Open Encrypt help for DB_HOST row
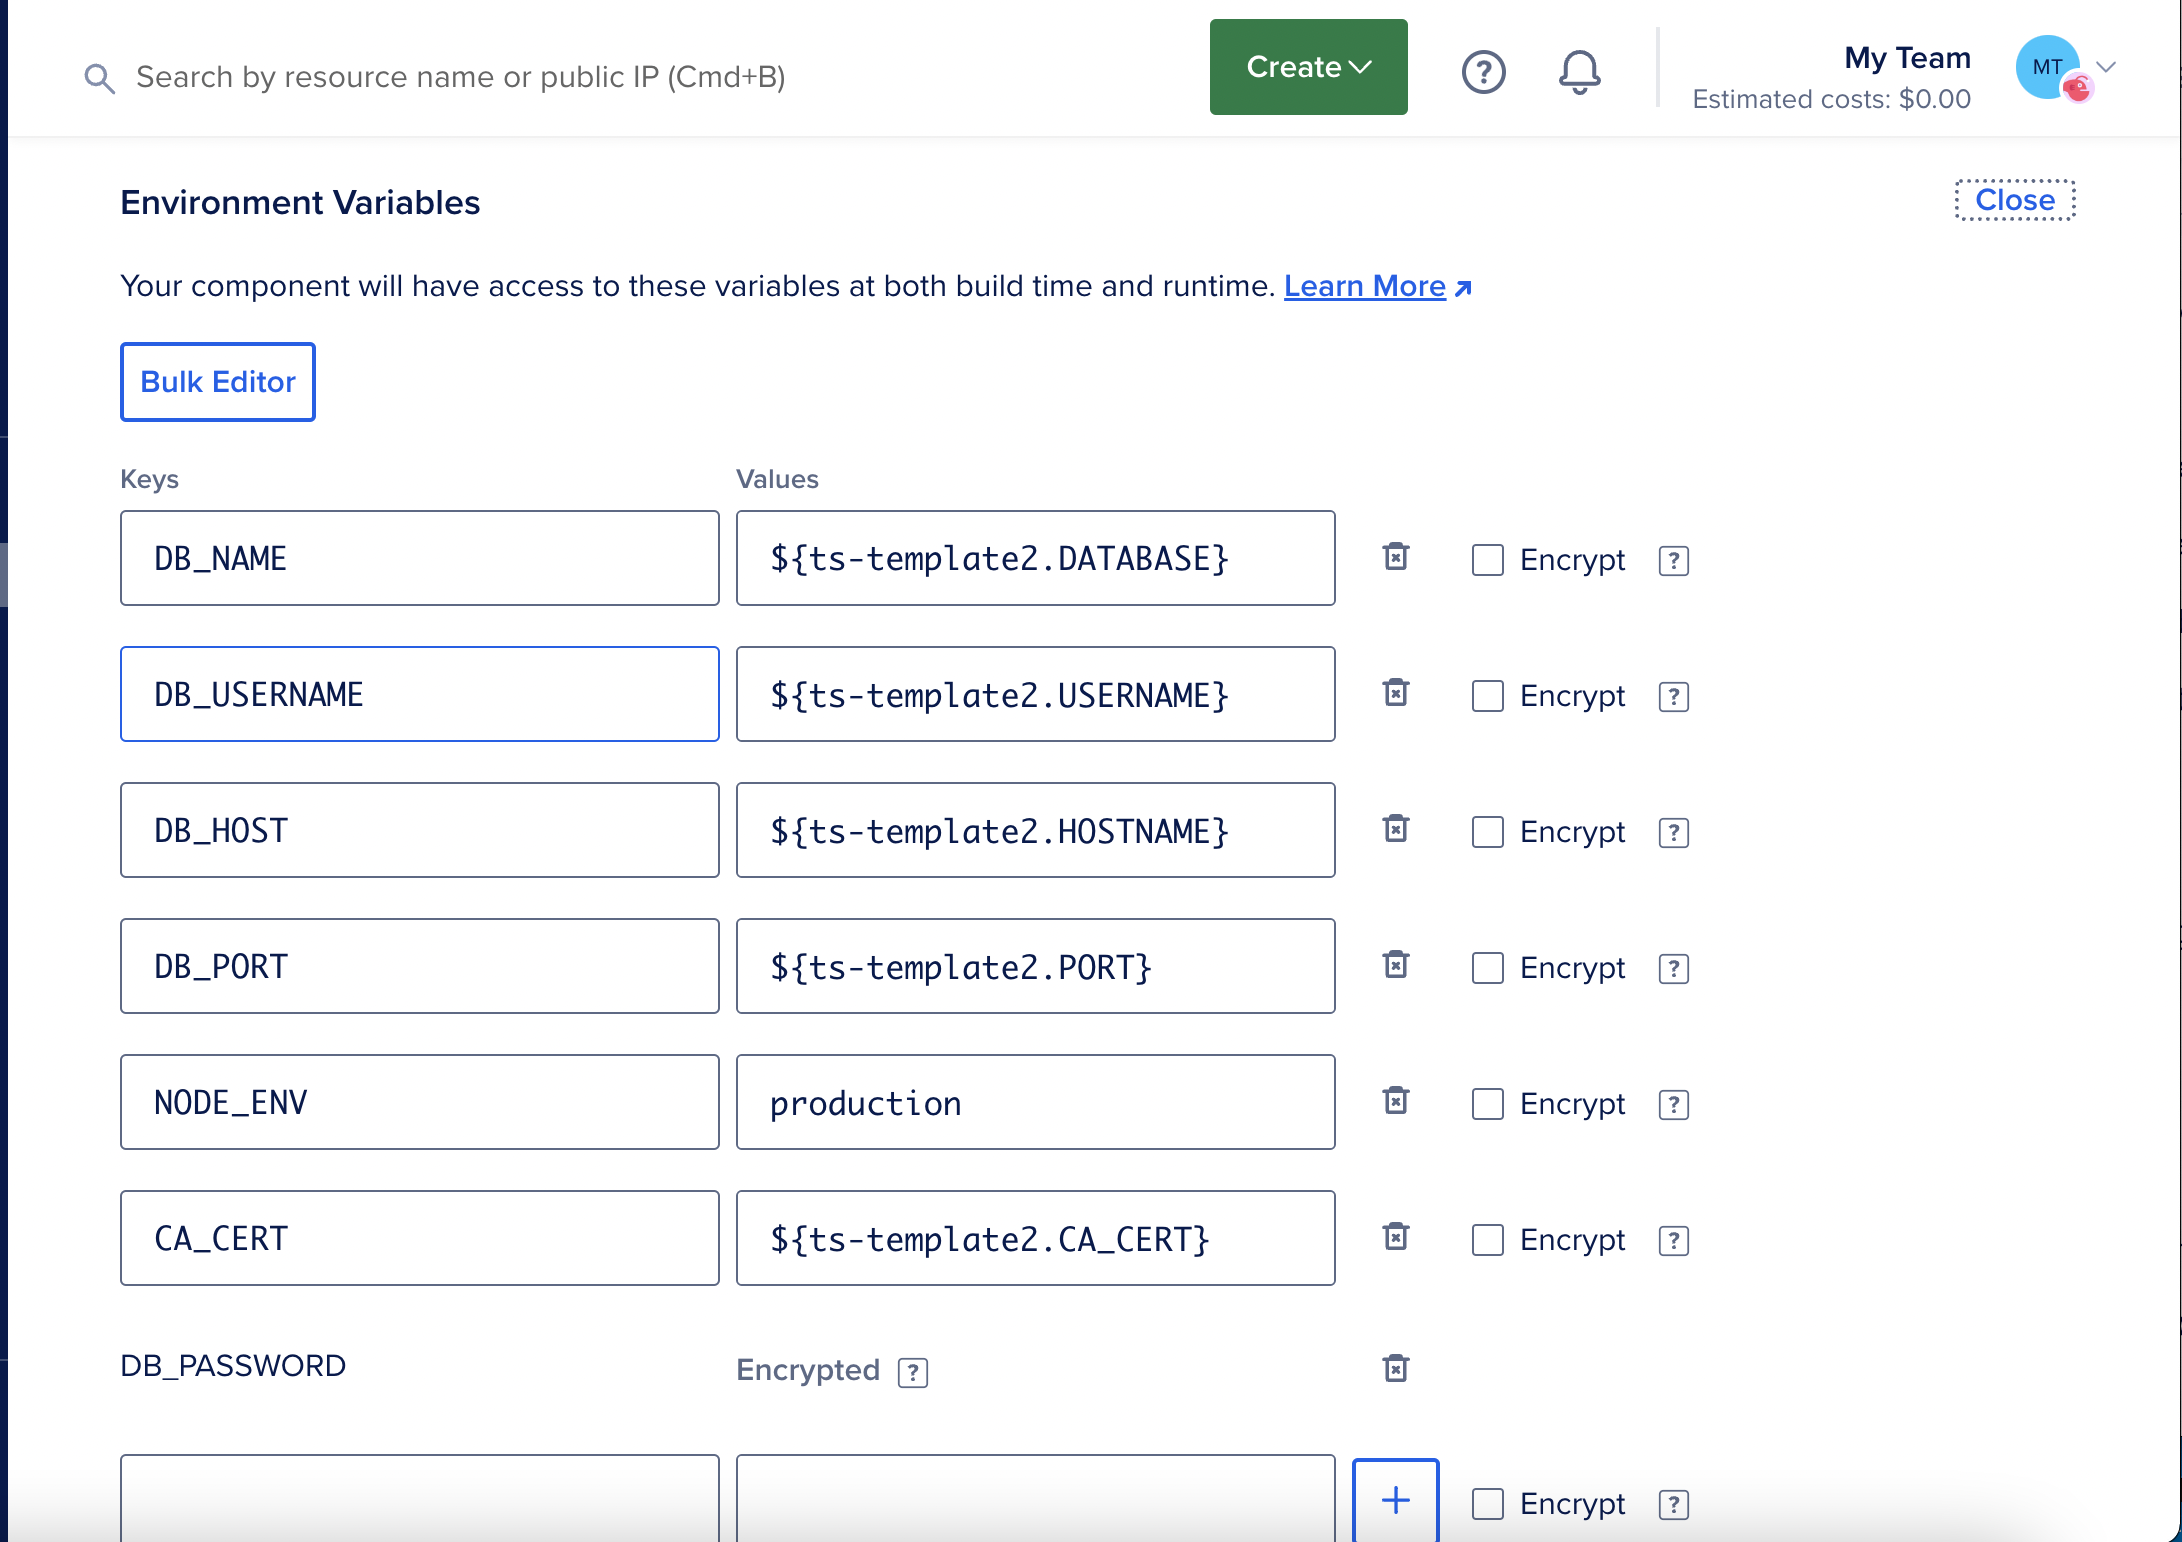 pos(1674,833)
